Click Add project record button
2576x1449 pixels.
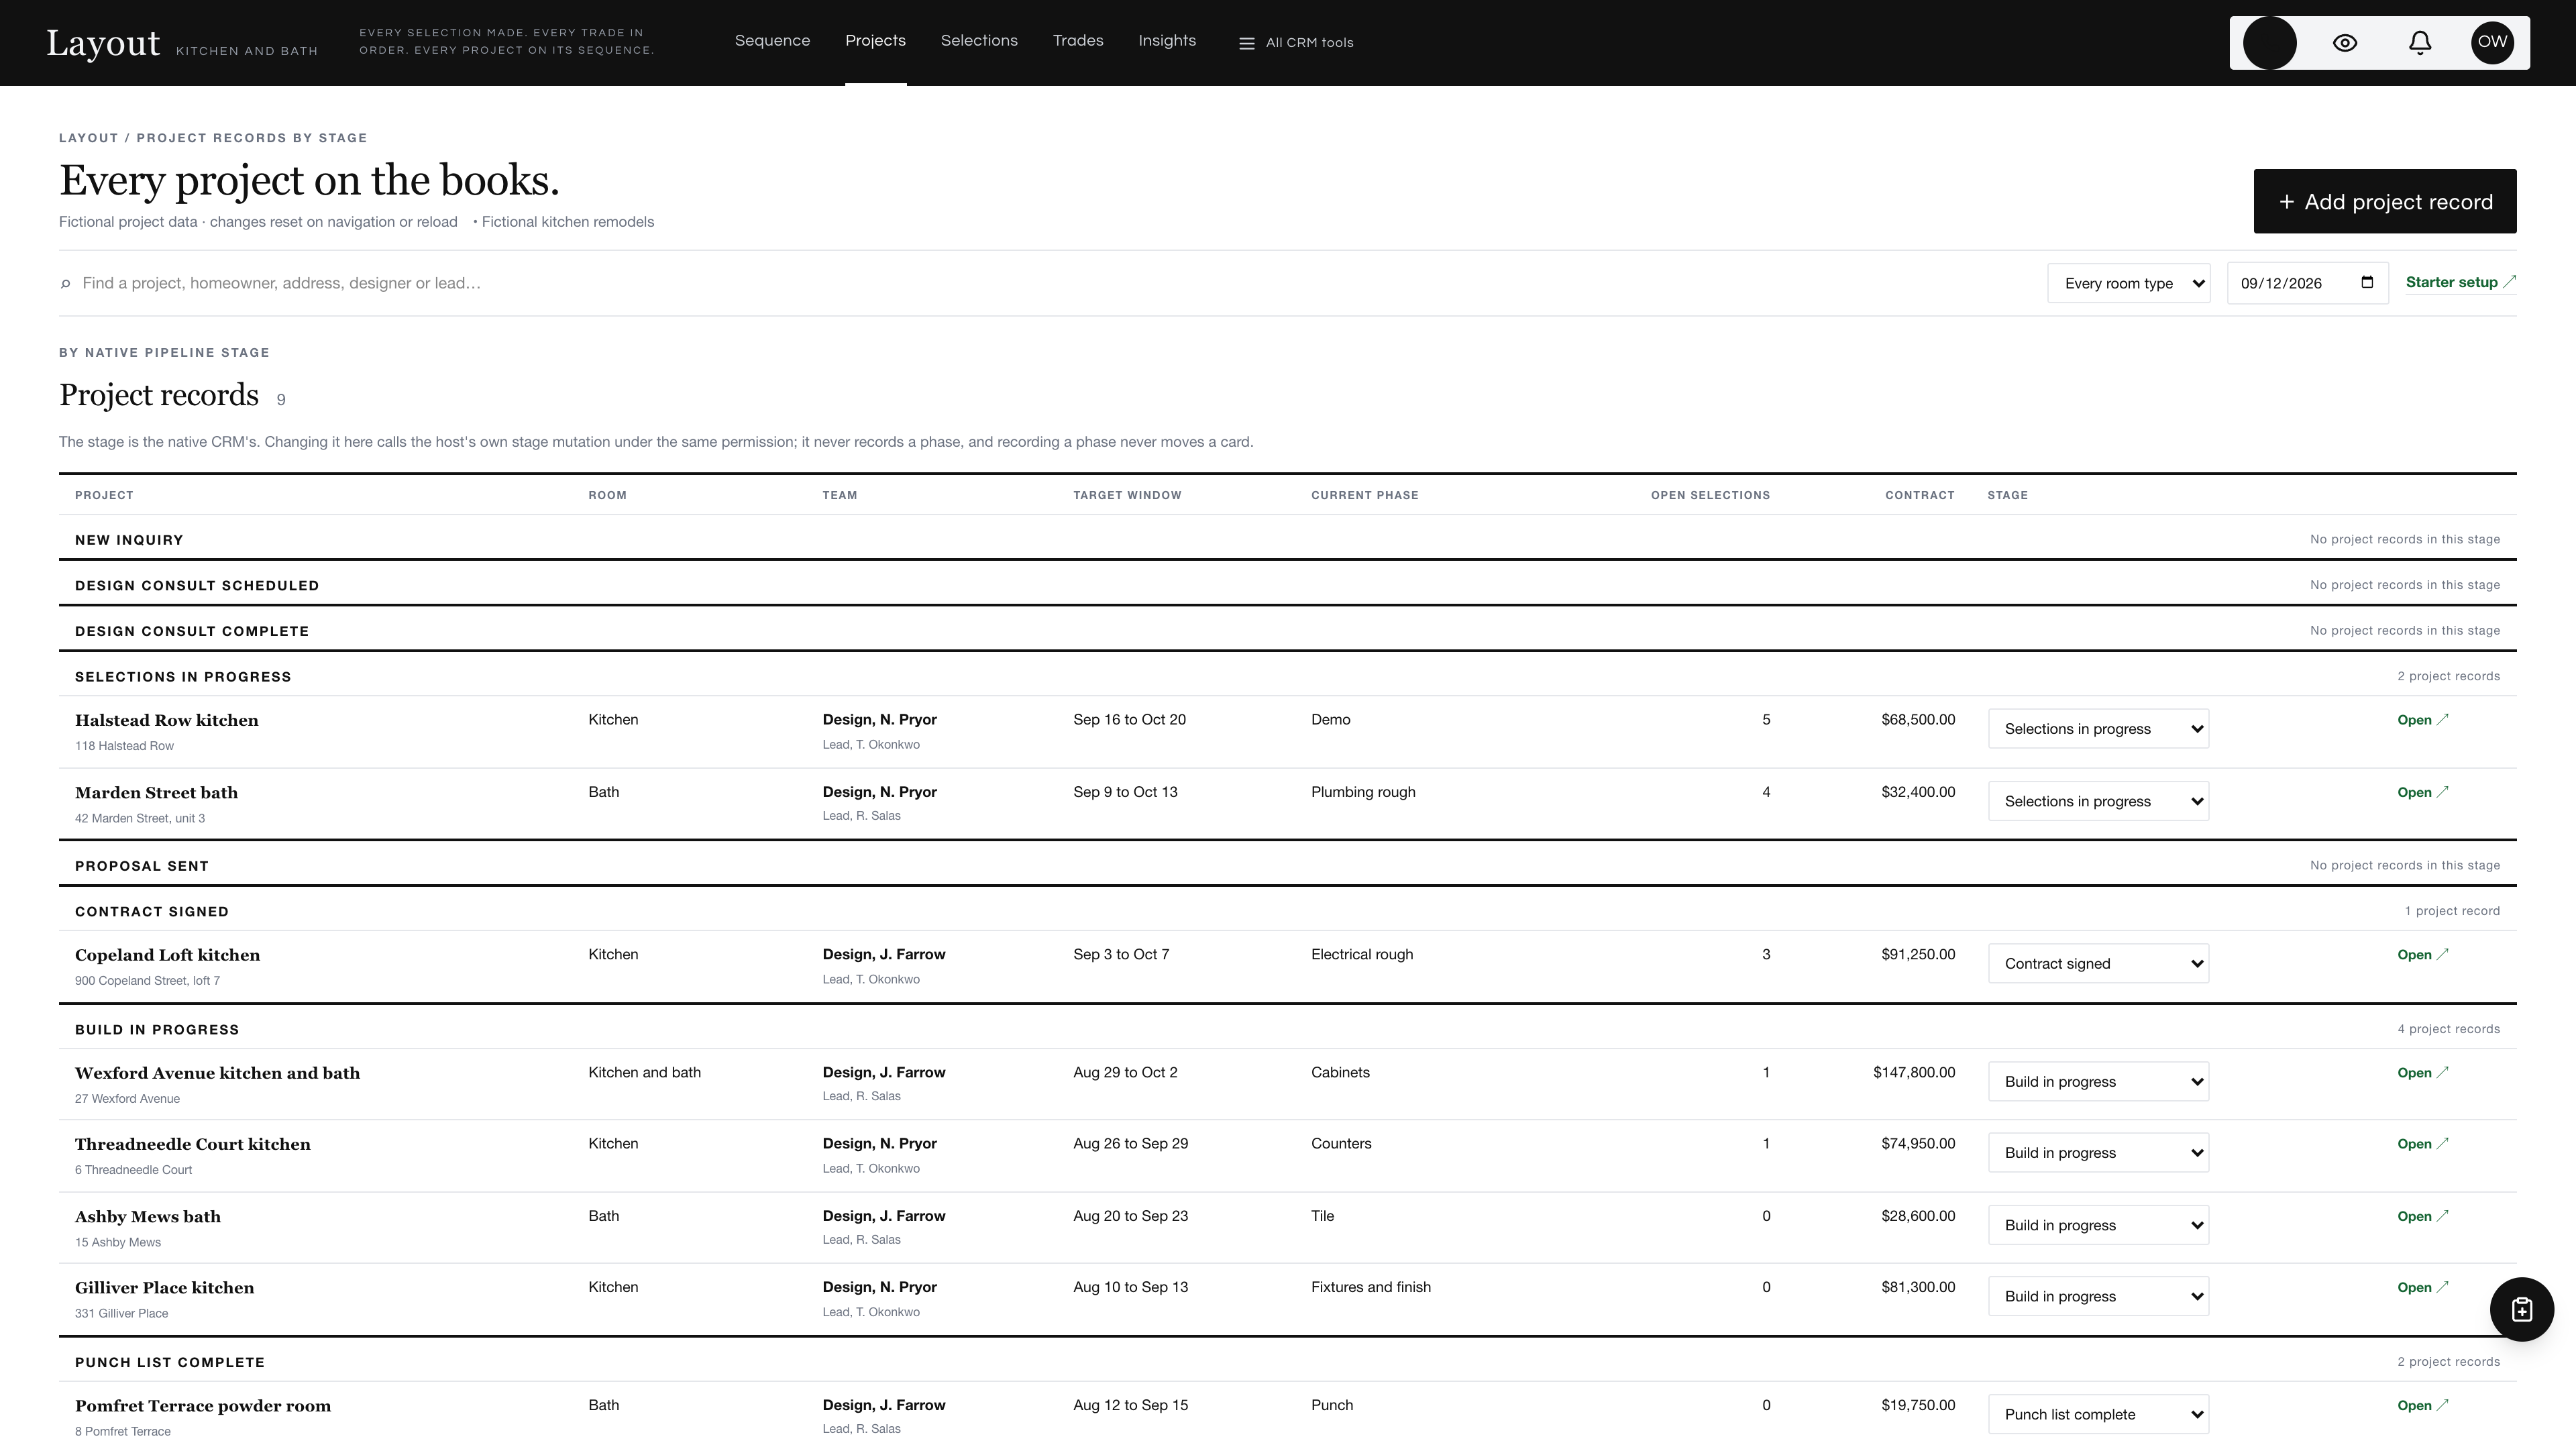click(2384, 201)
